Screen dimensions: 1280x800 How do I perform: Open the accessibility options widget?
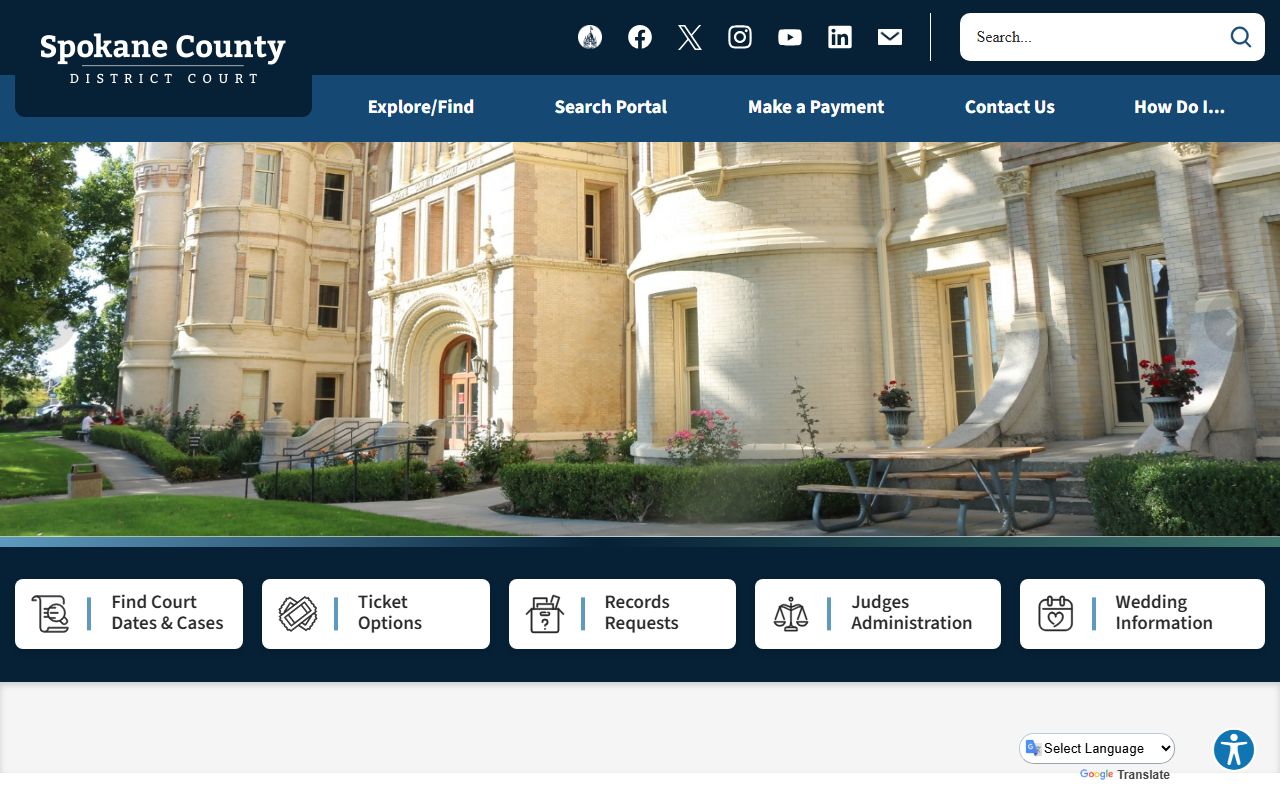1233,750
